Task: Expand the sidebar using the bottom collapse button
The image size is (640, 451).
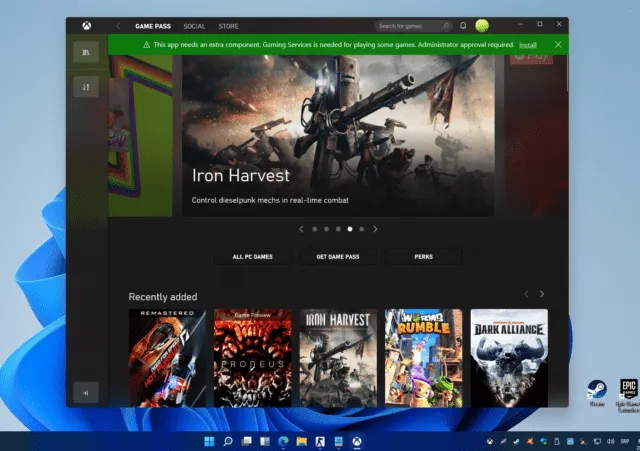Action: point(86,393)
